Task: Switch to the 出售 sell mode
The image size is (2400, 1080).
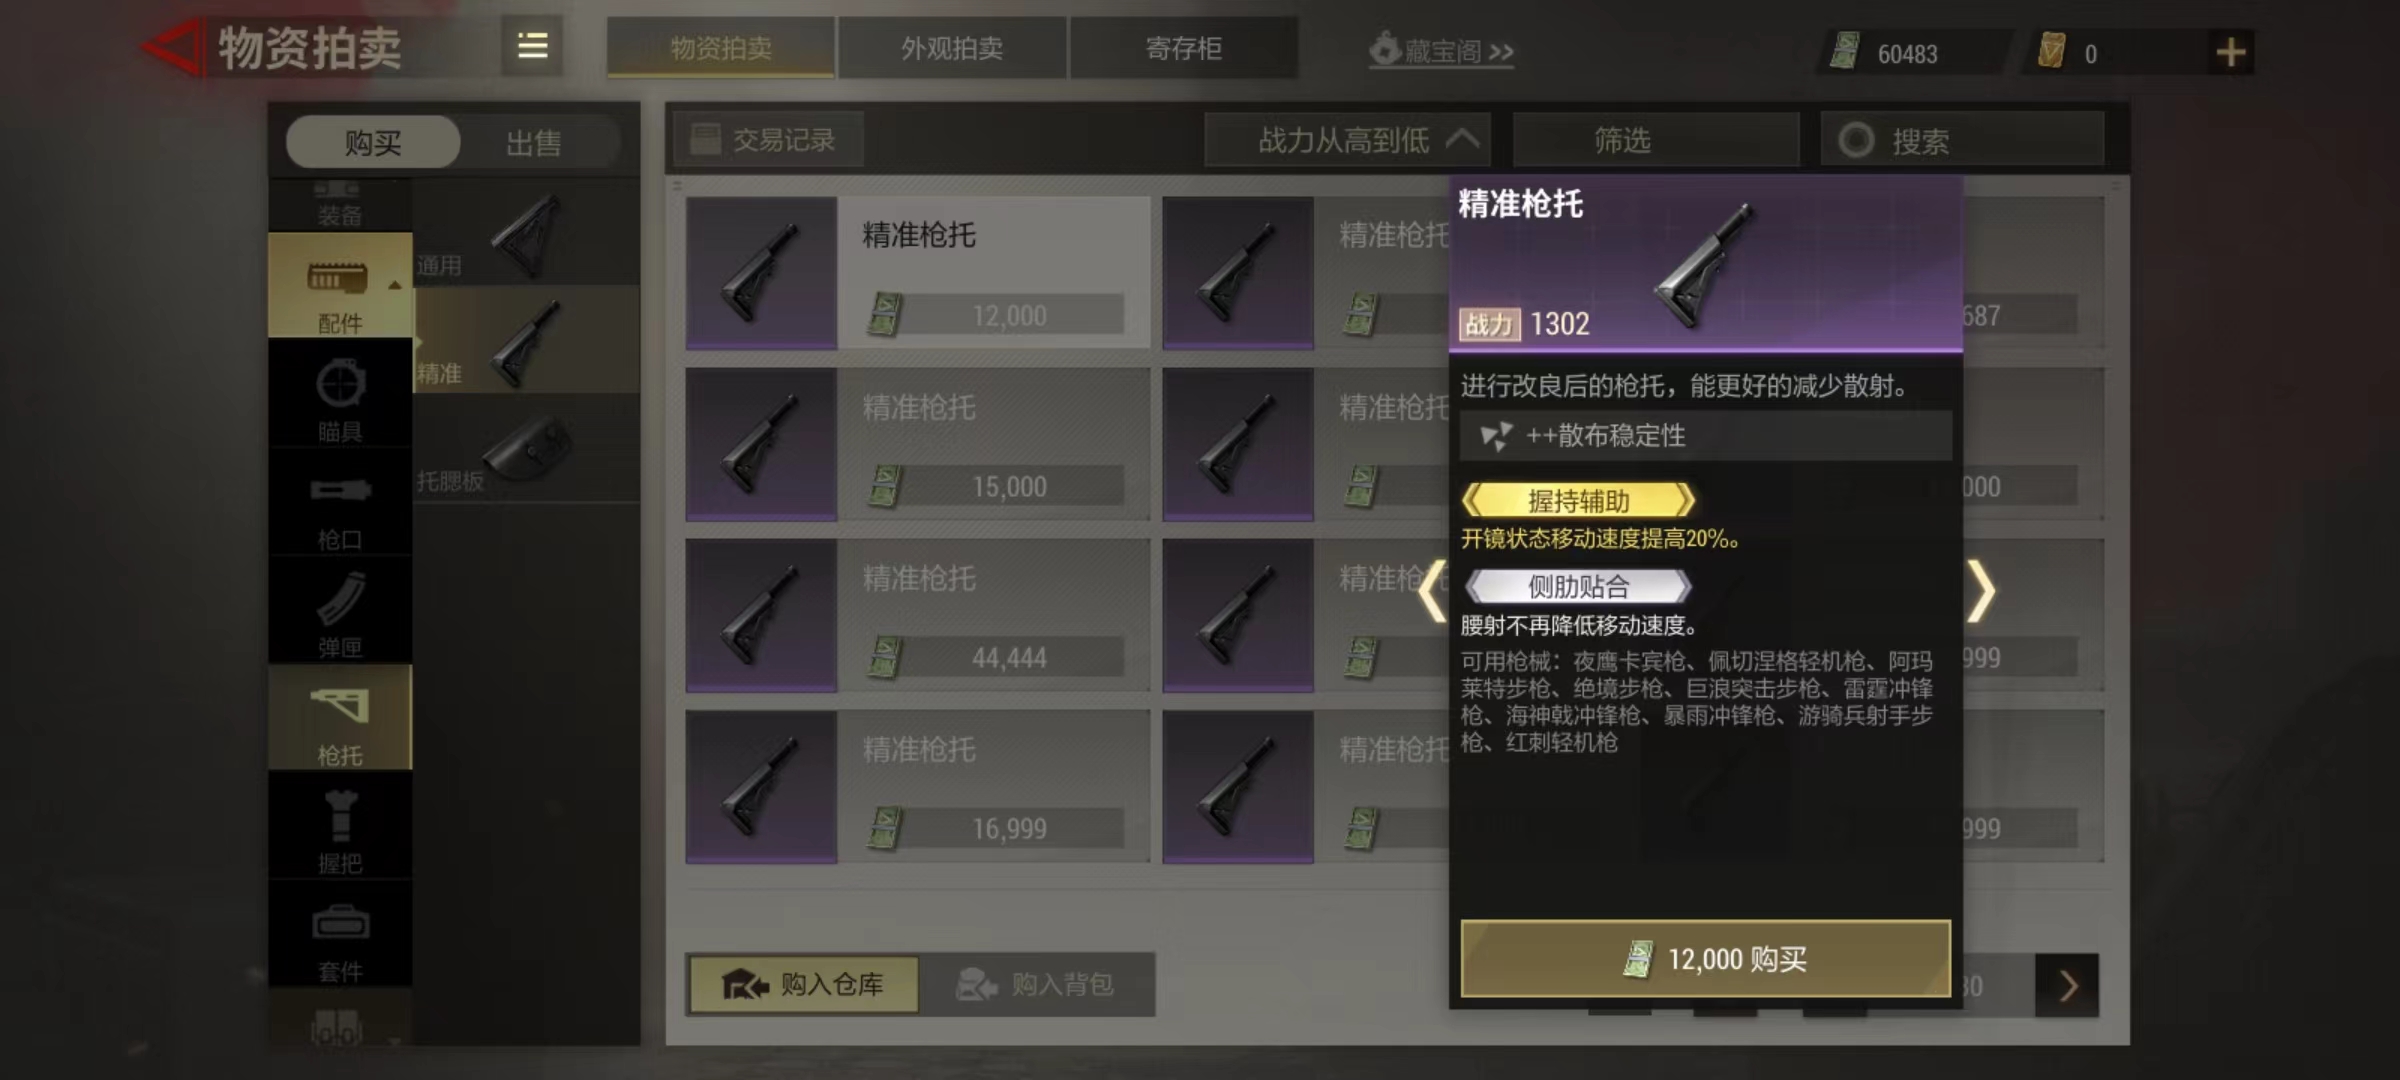Action: click(534, 143)
